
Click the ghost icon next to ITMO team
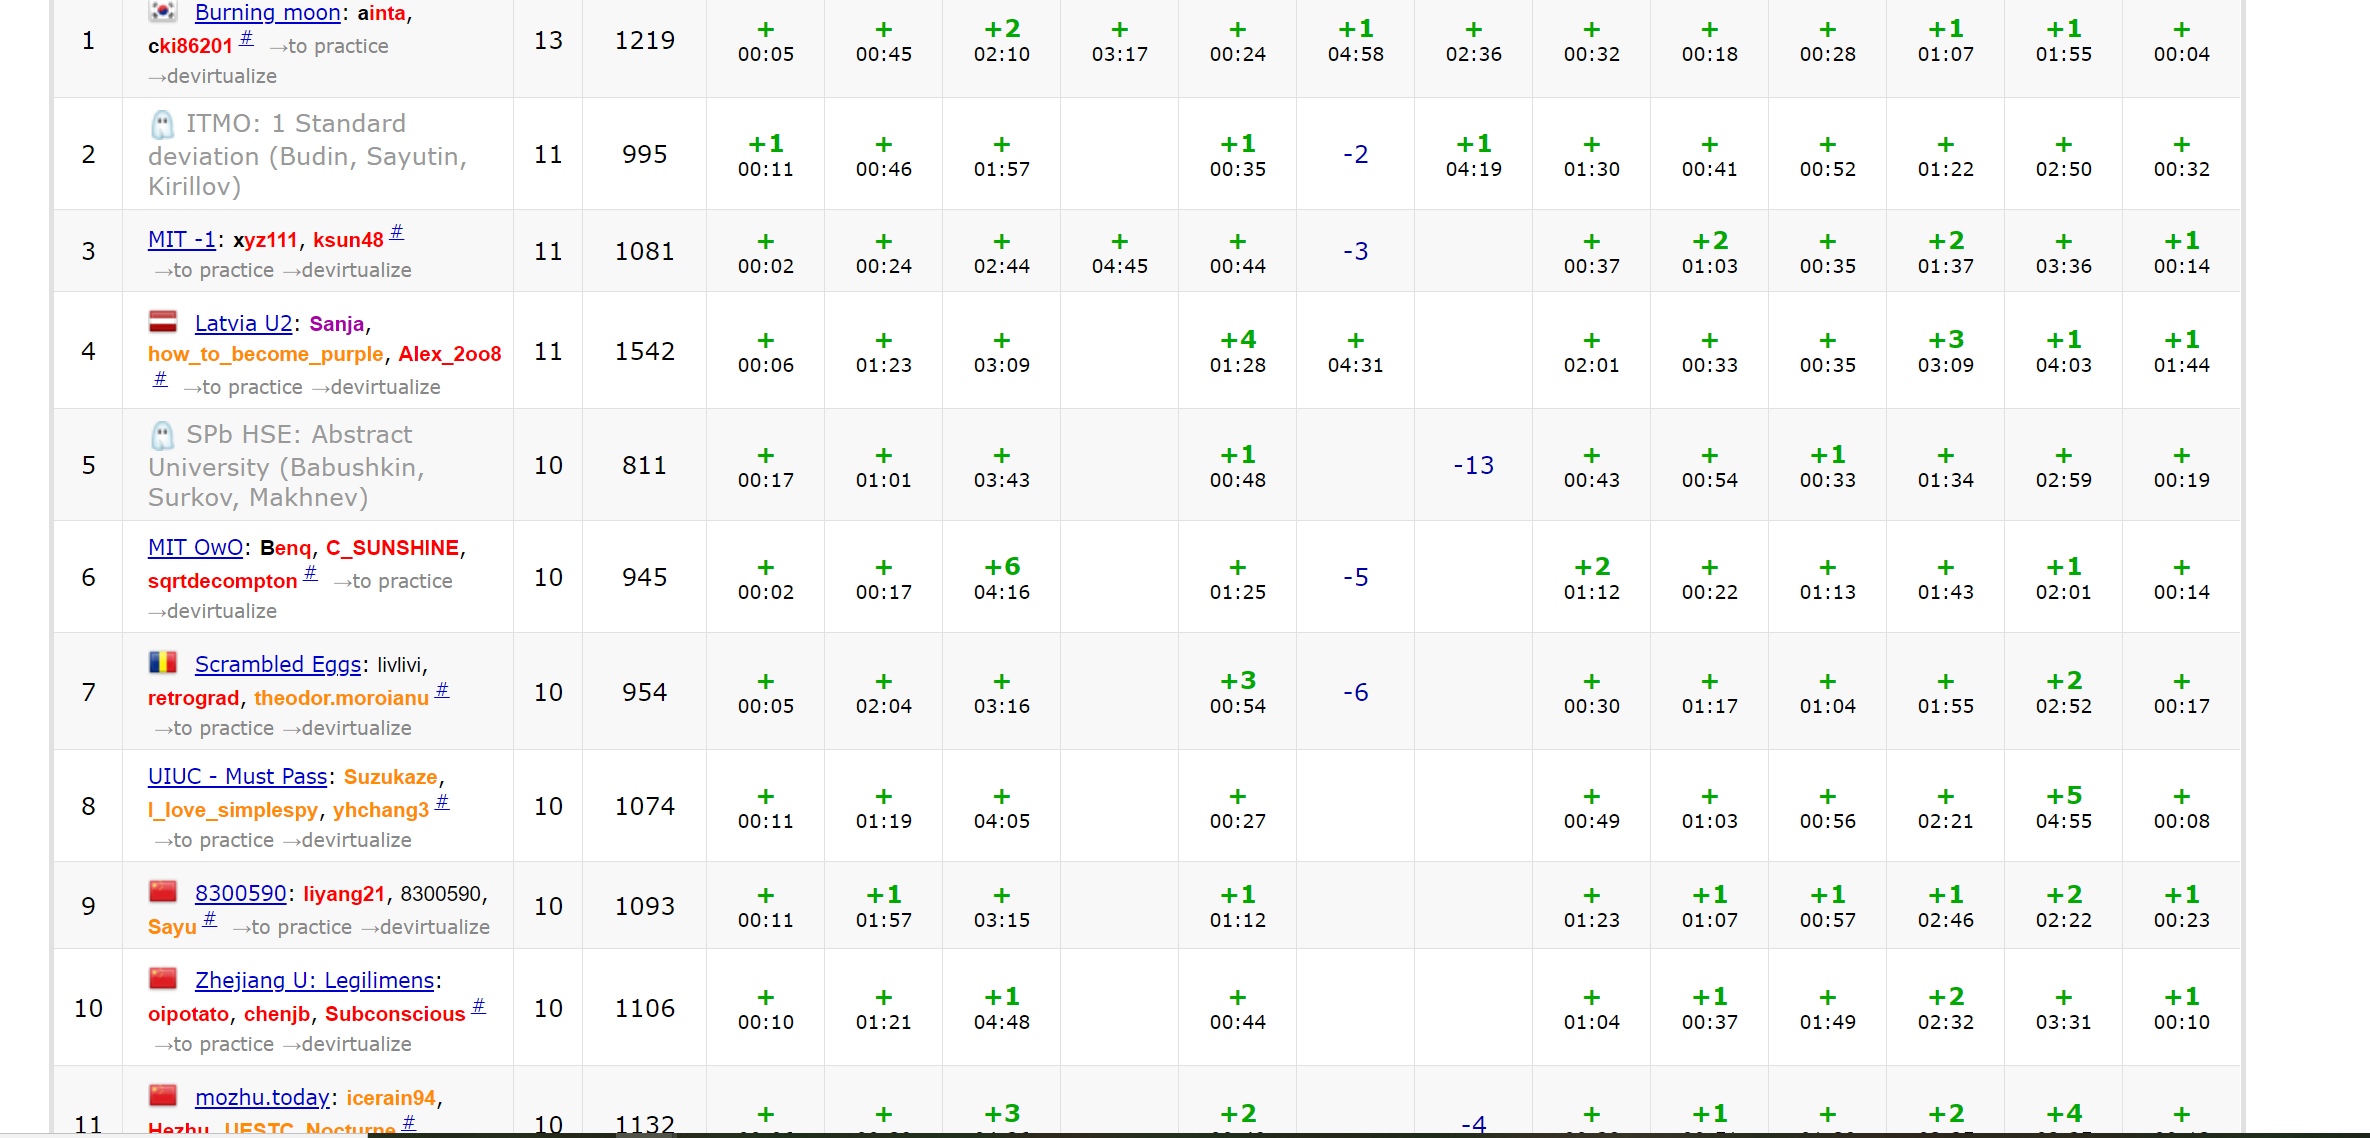point(162,125)
